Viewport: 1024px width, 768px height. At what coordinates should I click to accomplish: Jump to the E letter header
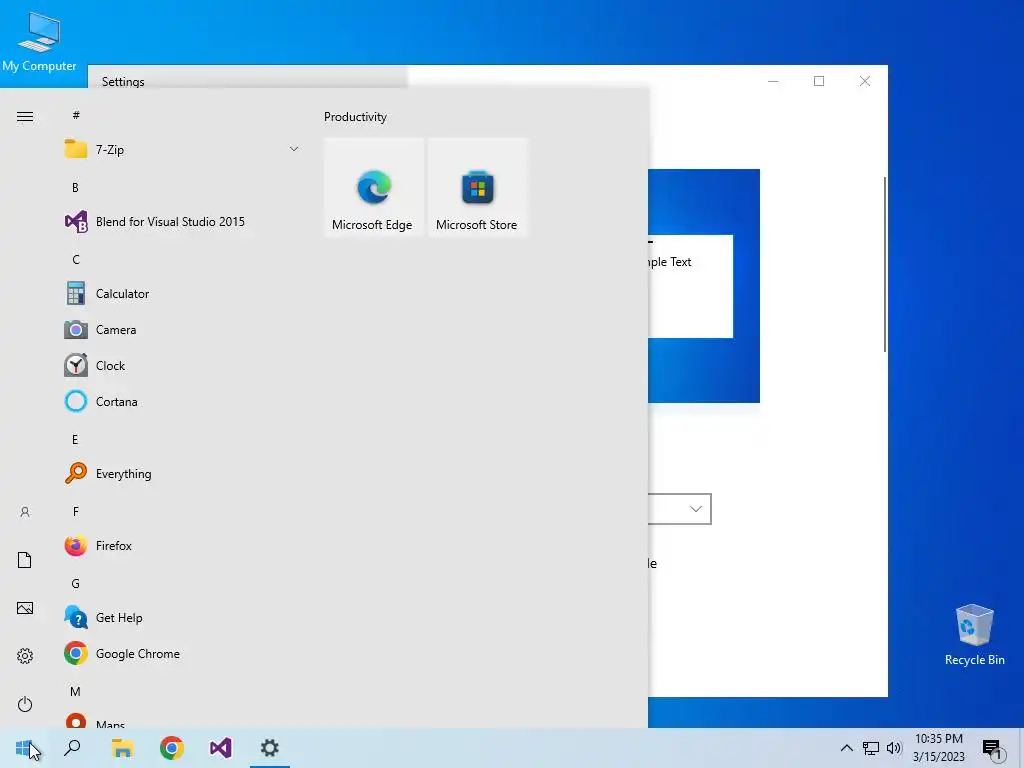(x=76, y=440)
